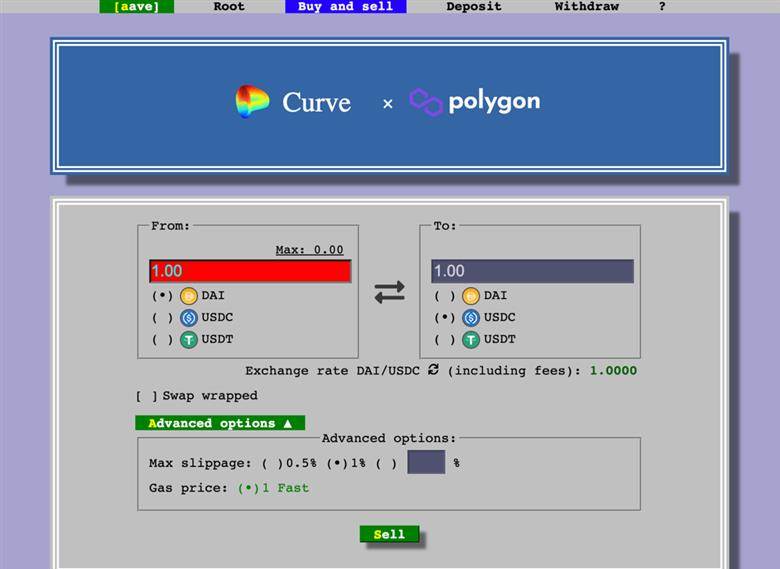The width and height of the screenshot is (780, 569).
Task: Click the DAI coin icon in From box
Action: (189, 296)
